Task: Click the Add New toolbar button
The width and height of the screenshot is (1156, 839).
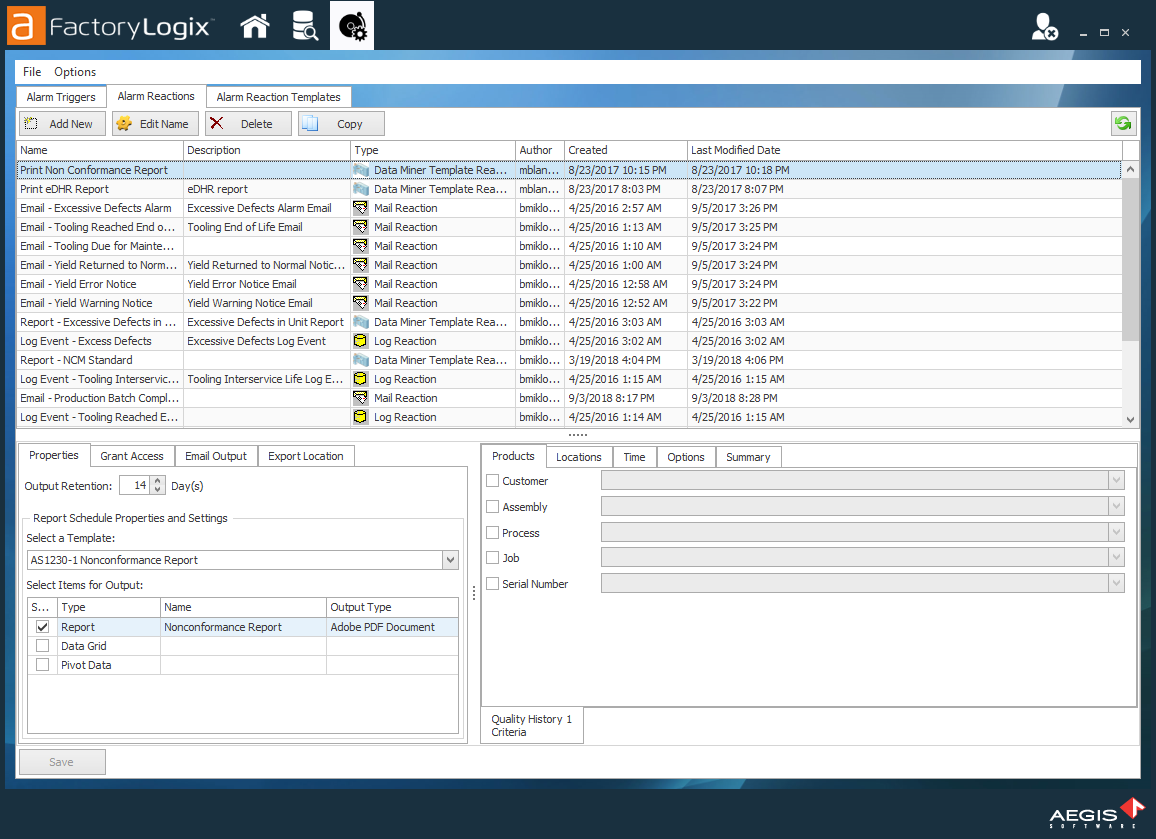Action: (x=61, y=124)
